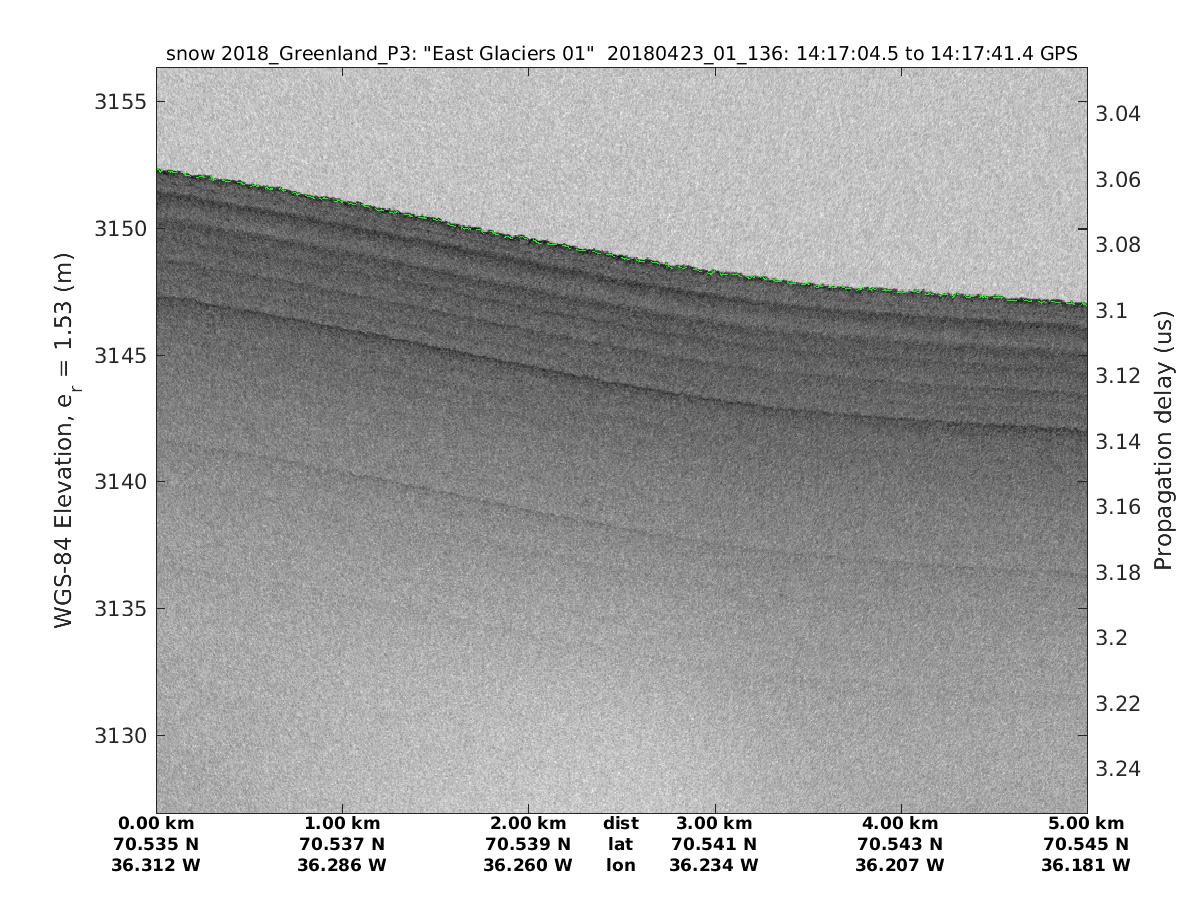Click the 3145 elevation tick label
The height and width of the screenshot is (900, 1200).
(119, 356)
